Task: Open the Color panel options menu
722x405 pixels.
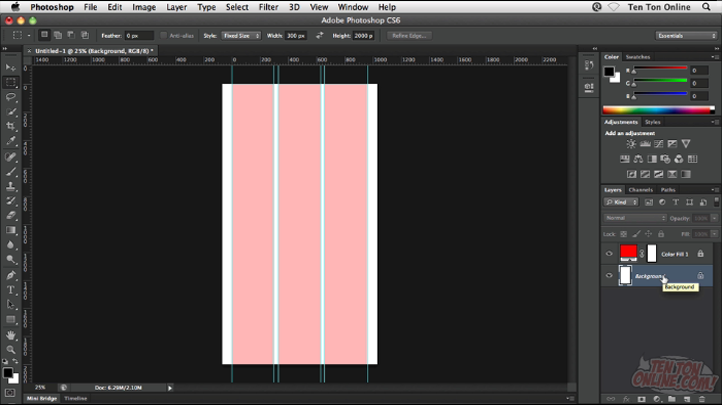Action: [x=715, y=57]
